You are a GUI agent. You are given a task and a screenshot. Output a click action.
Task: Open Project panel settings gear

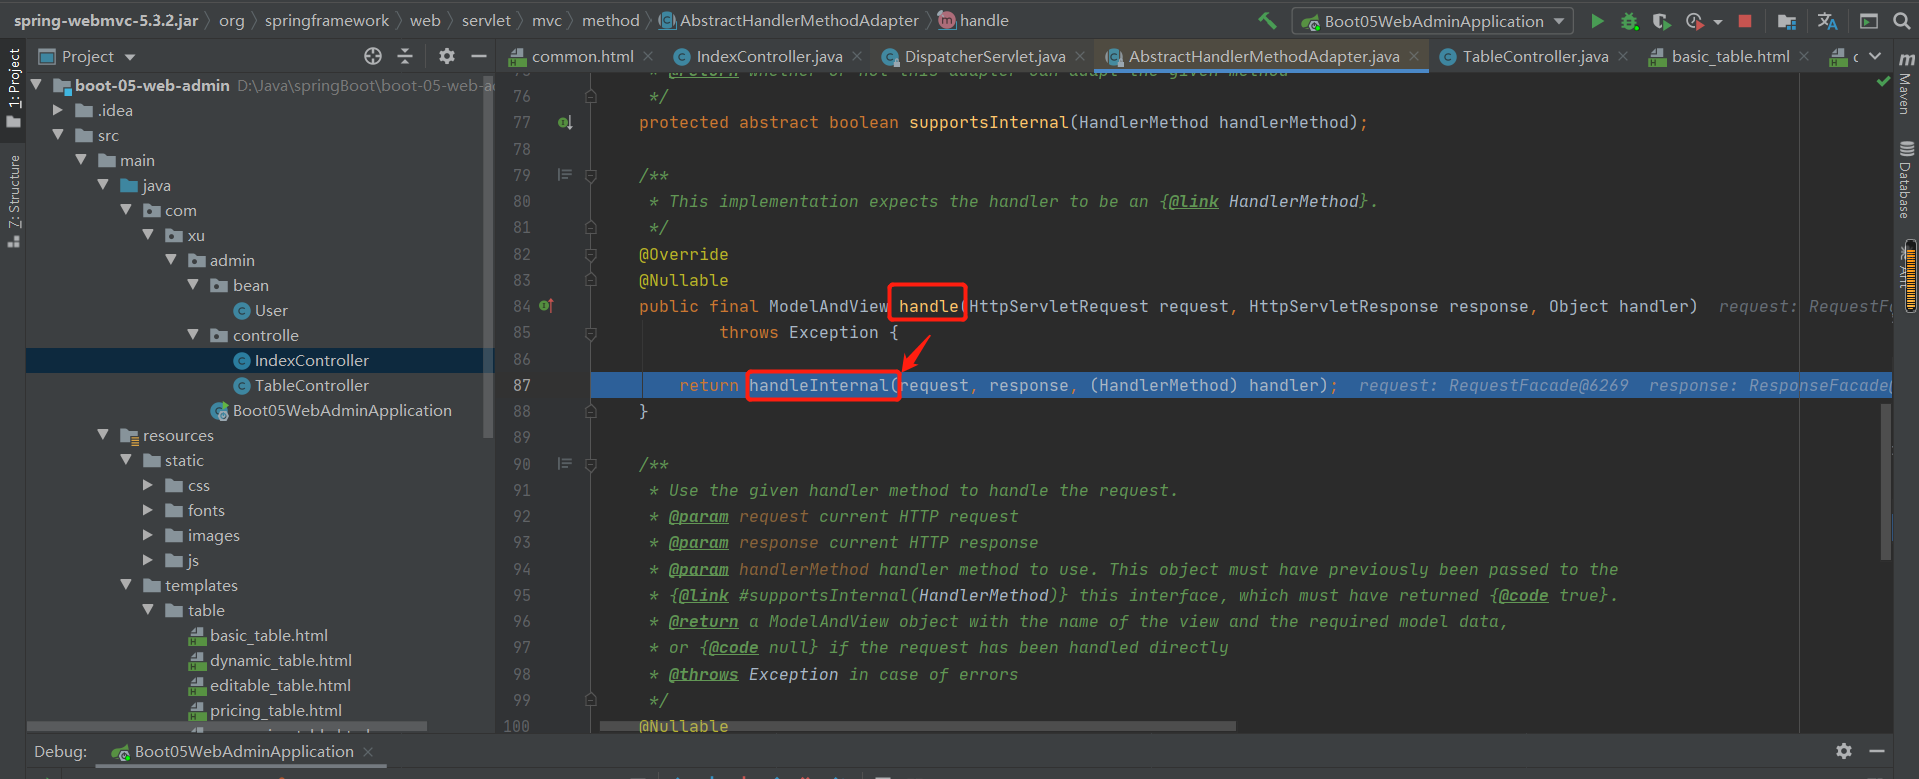[447, 56]
